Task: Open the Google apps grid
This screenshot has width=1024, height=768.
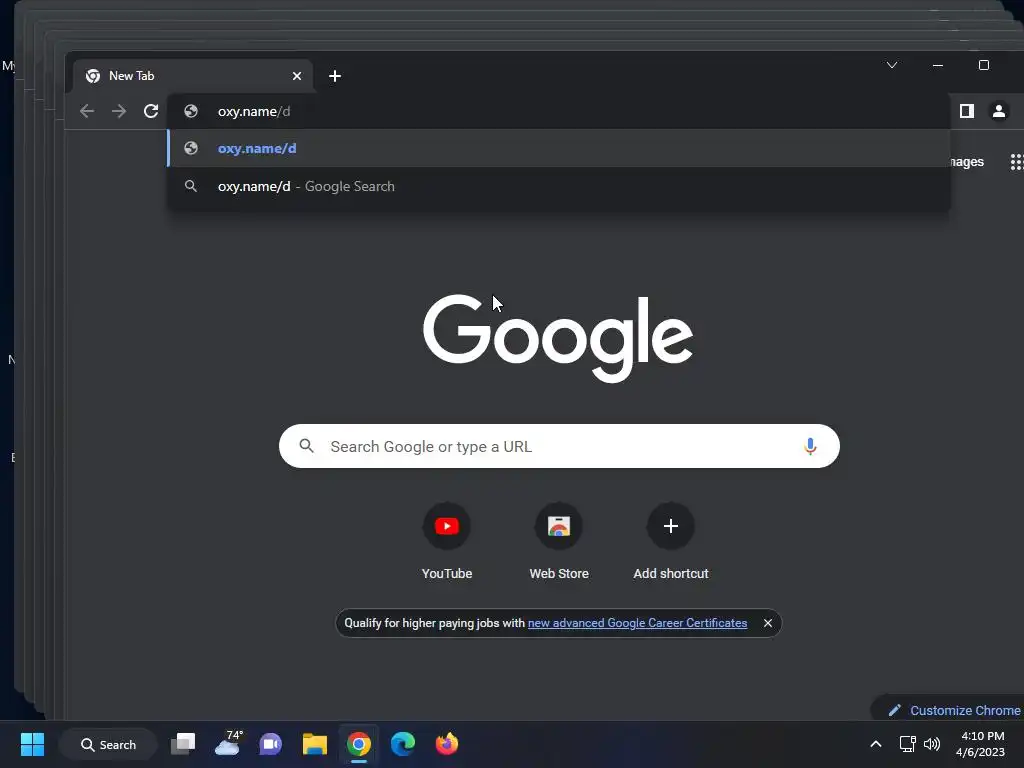Action: [x=1016, y=162]
